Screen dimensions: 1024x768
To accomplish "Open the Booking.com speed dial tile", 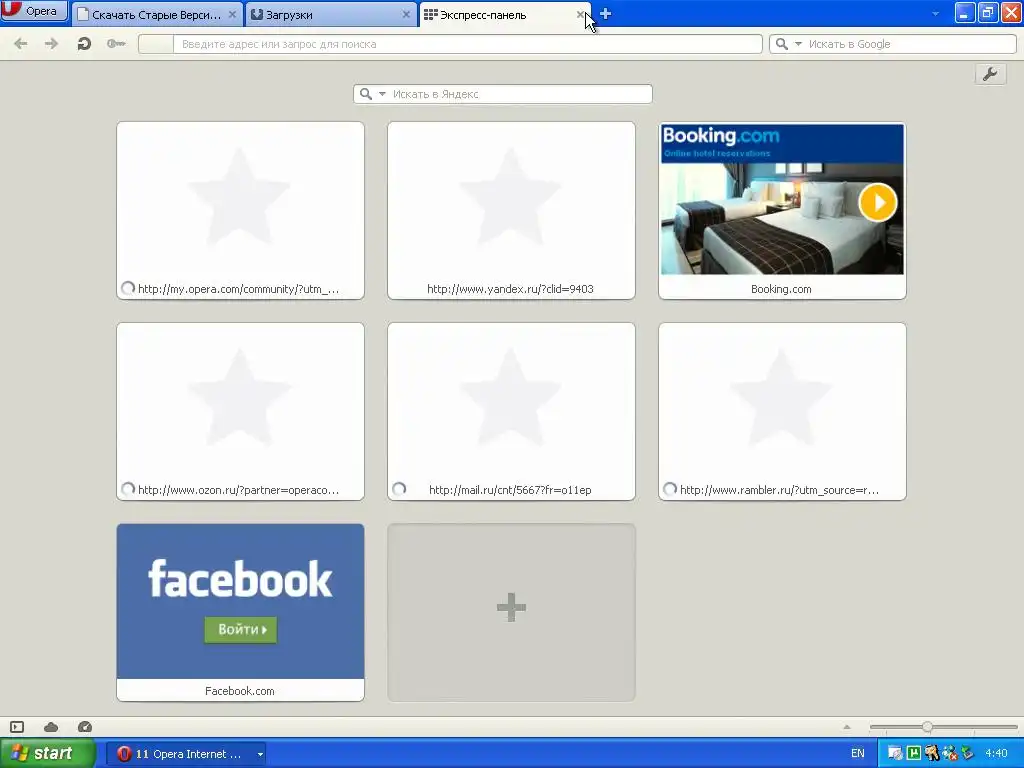I will click(x=782, y=210).
